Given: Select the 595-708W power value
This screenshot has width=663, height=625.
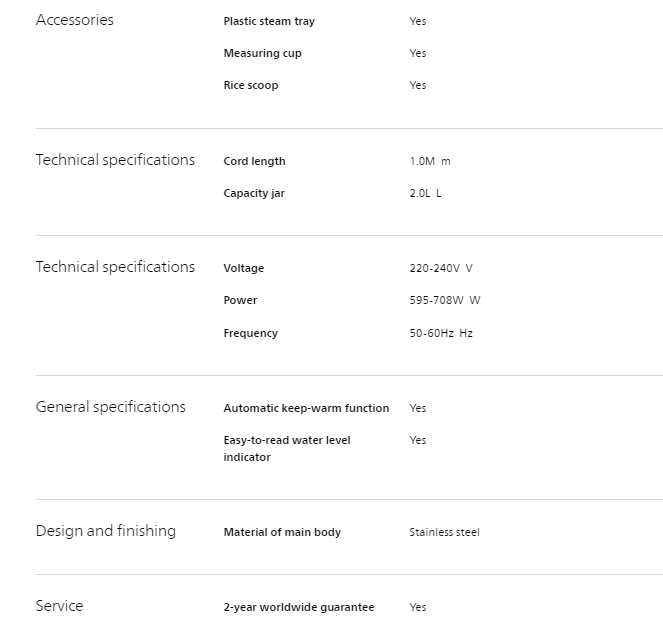Looking at the screenshot, I should (444, 300).
